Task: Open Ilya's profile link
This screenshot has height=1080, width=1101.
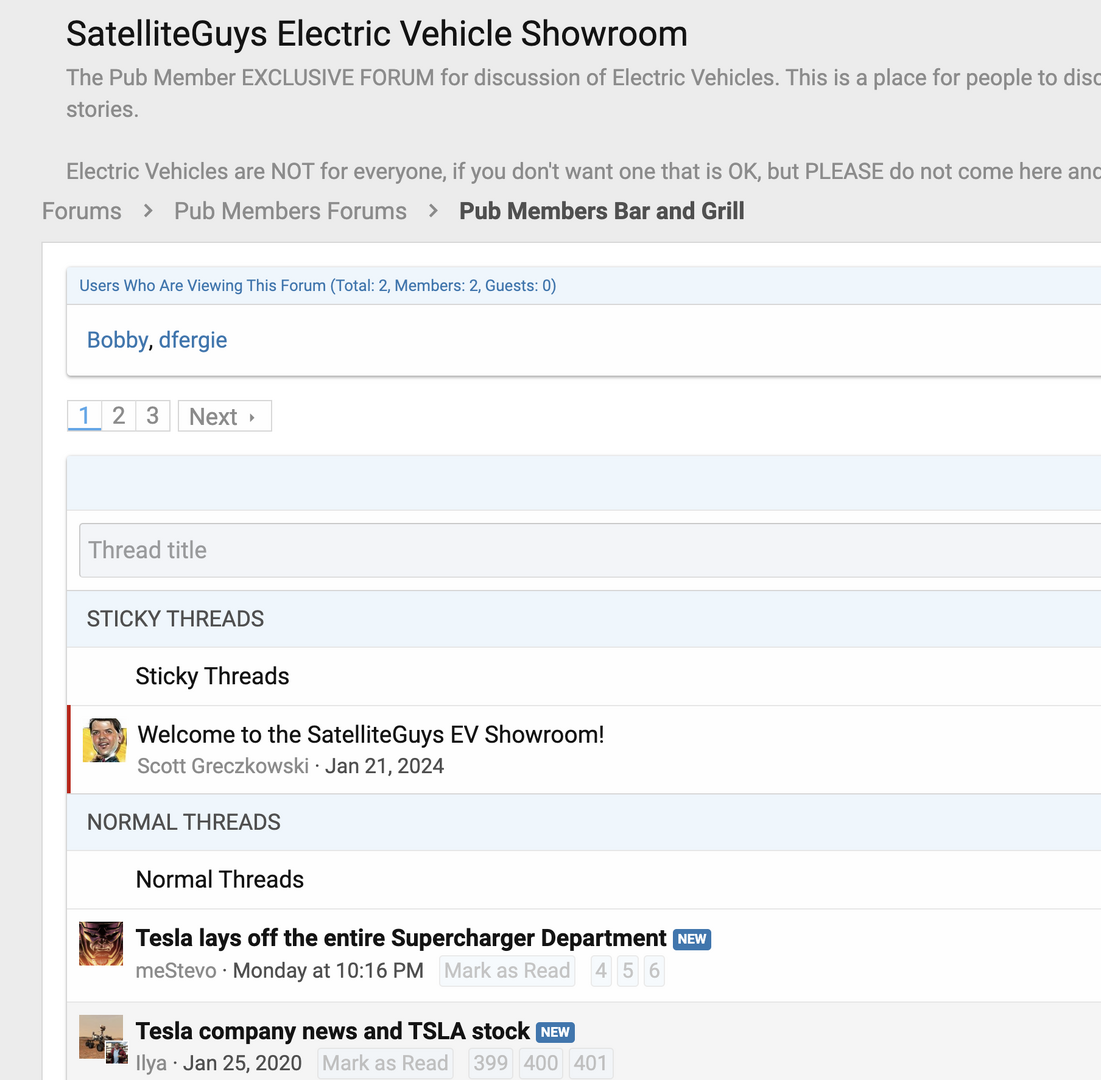Action: coord(151,1063)
